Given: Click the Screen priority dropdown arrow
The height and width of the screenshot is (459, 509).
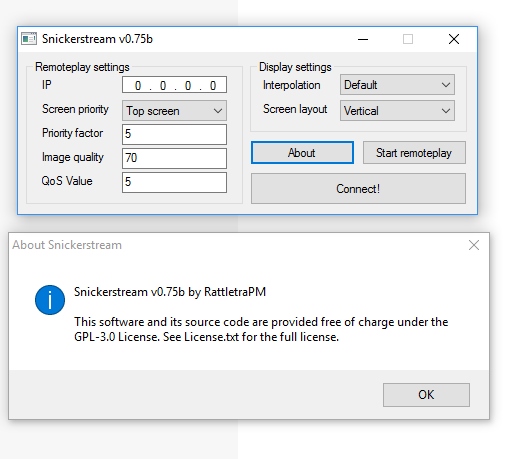Looking at the screenshot, I should coord(218,111).
